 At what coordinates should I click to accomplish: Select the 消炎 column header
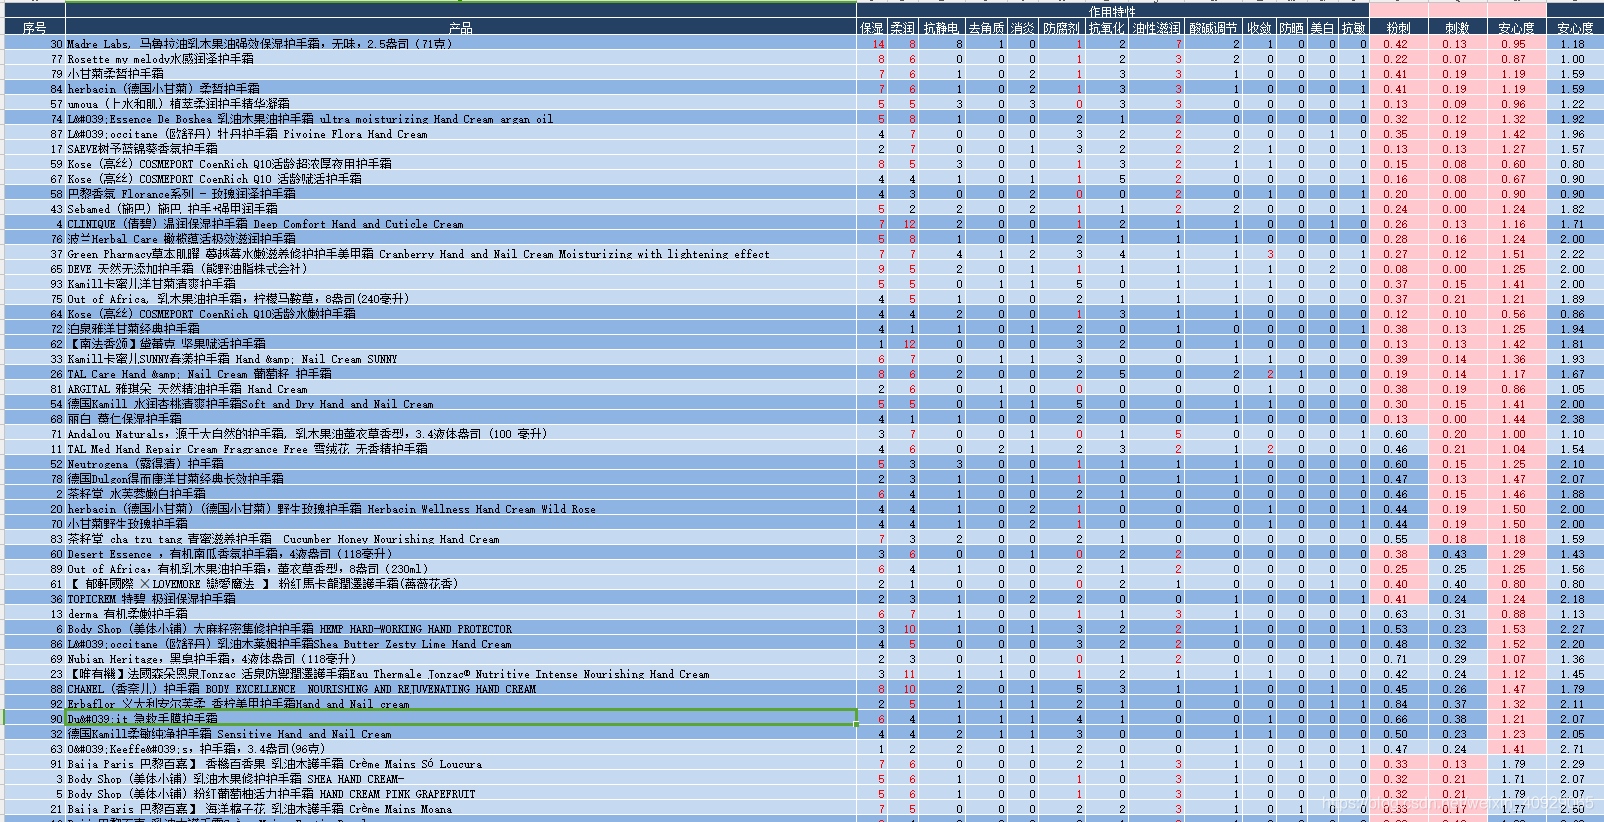(x=1023, y=28)
